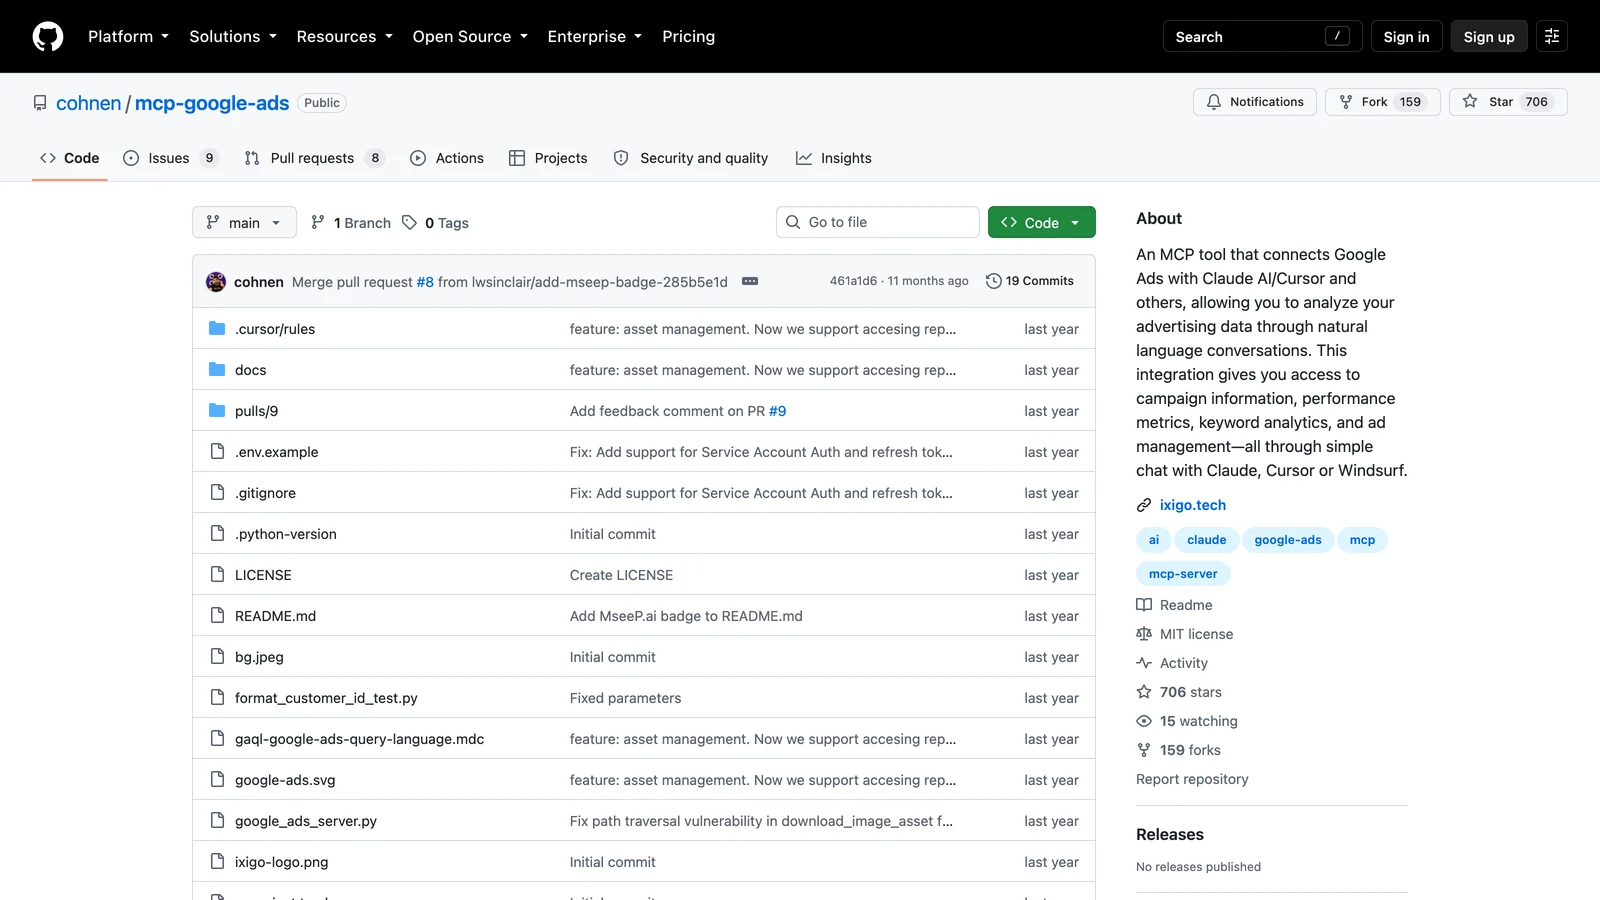The image size is (1600, 900).
Task: Click the Sign in button
Action: point(1406,36)
